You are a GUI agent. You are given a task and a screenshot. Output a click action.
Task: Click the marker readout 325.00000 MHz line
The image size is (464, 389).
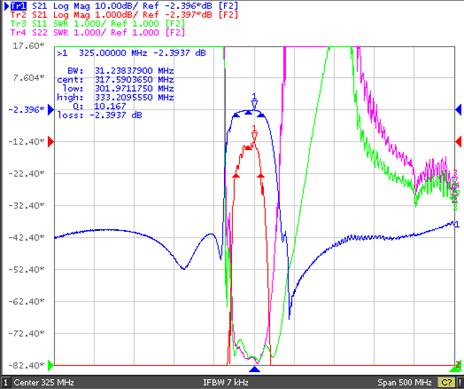click(x=132, y=53)
